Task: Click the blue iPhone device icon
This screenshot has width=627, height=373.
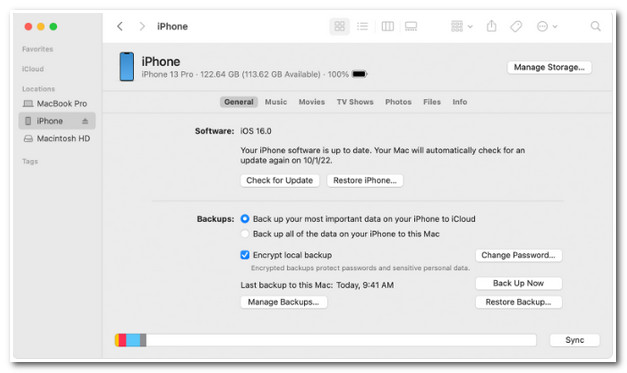Action: pyautogui.click(x=127, y=66)
